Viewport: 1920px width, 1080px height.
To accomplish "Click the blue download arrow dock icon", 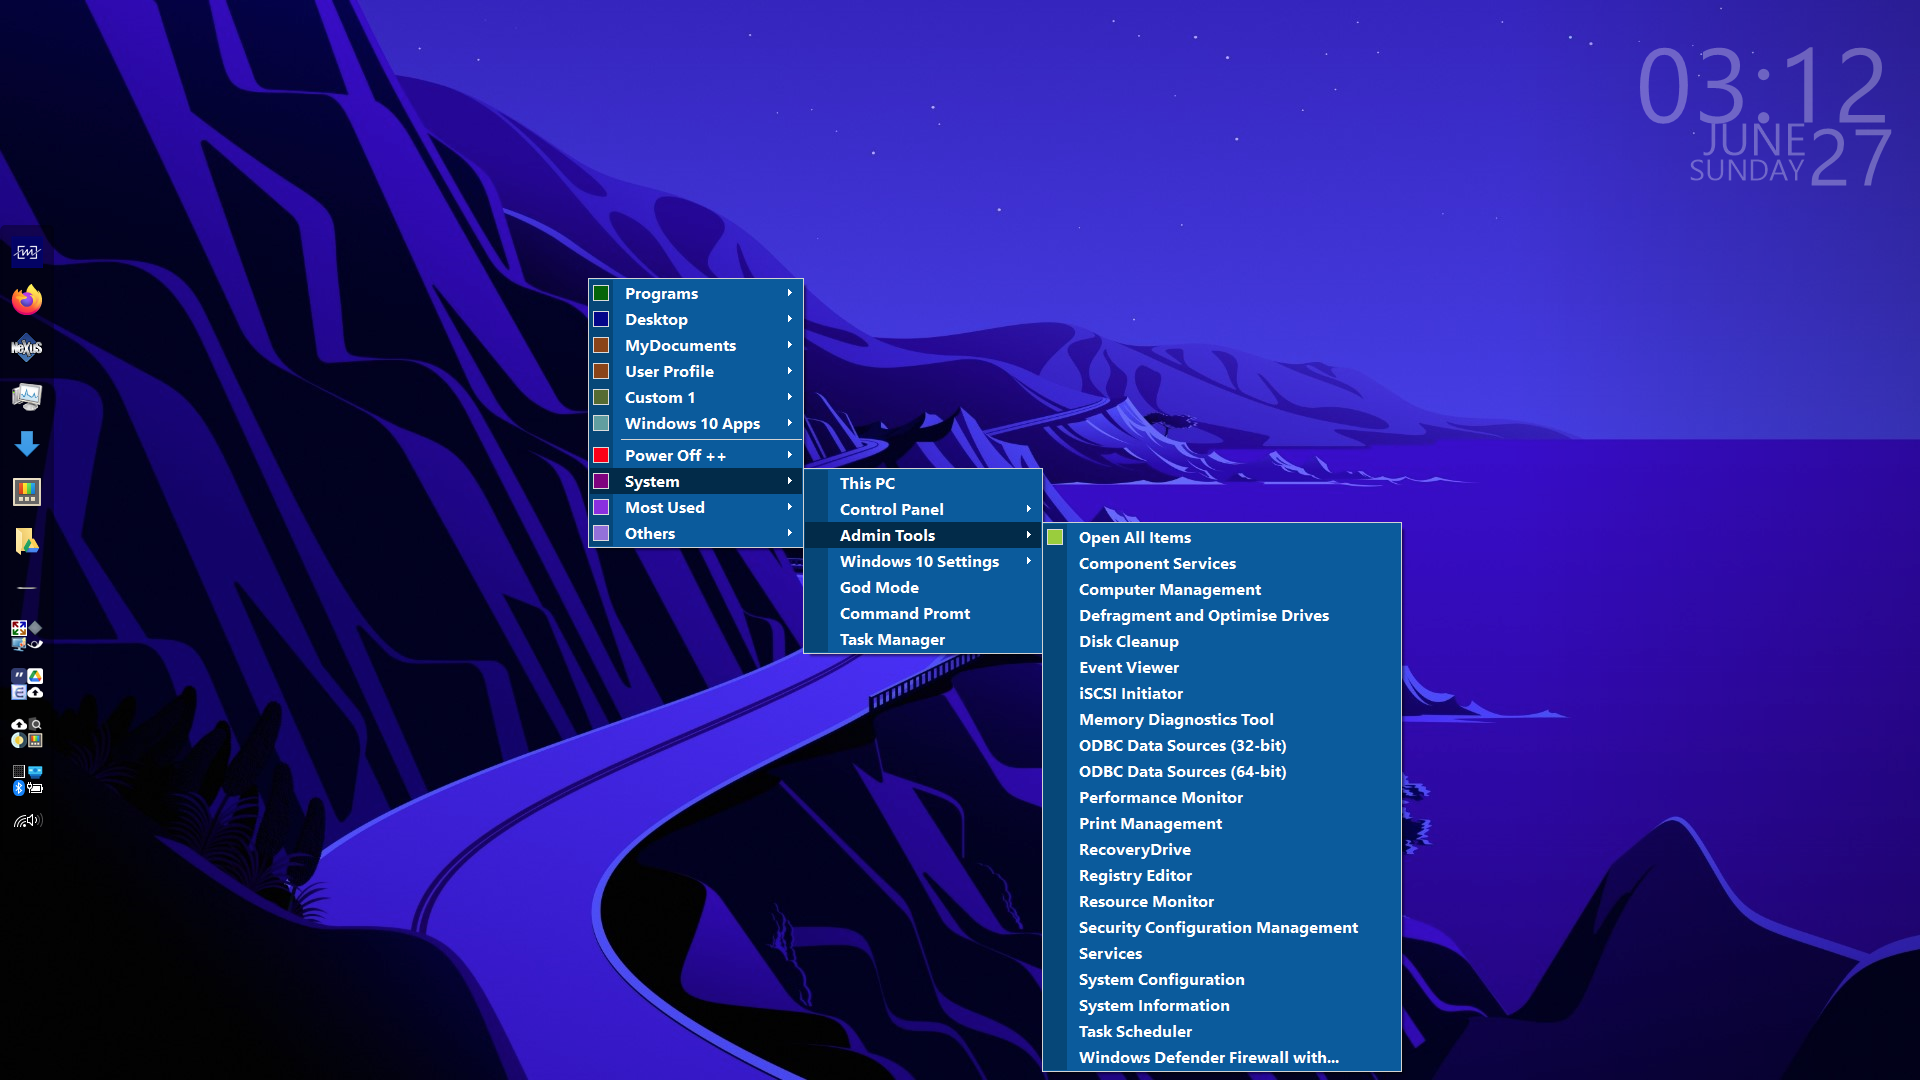I will [x=27, y=444].
